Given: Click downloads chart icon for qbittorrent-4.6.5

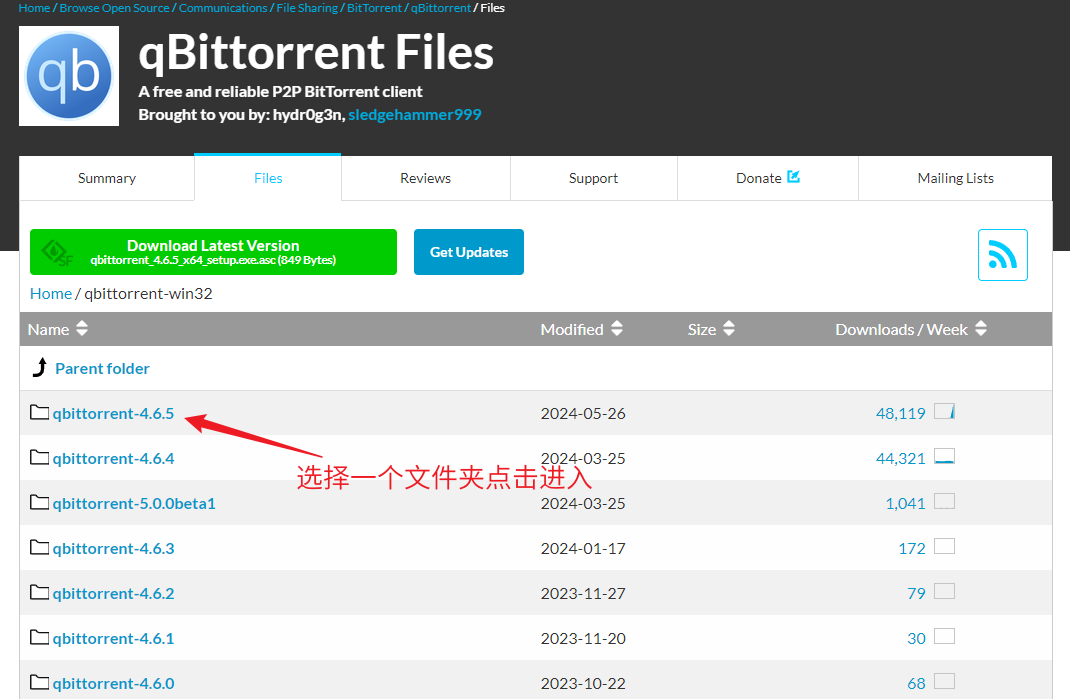Looking at the screenshot, I should [x=944, y=411].
